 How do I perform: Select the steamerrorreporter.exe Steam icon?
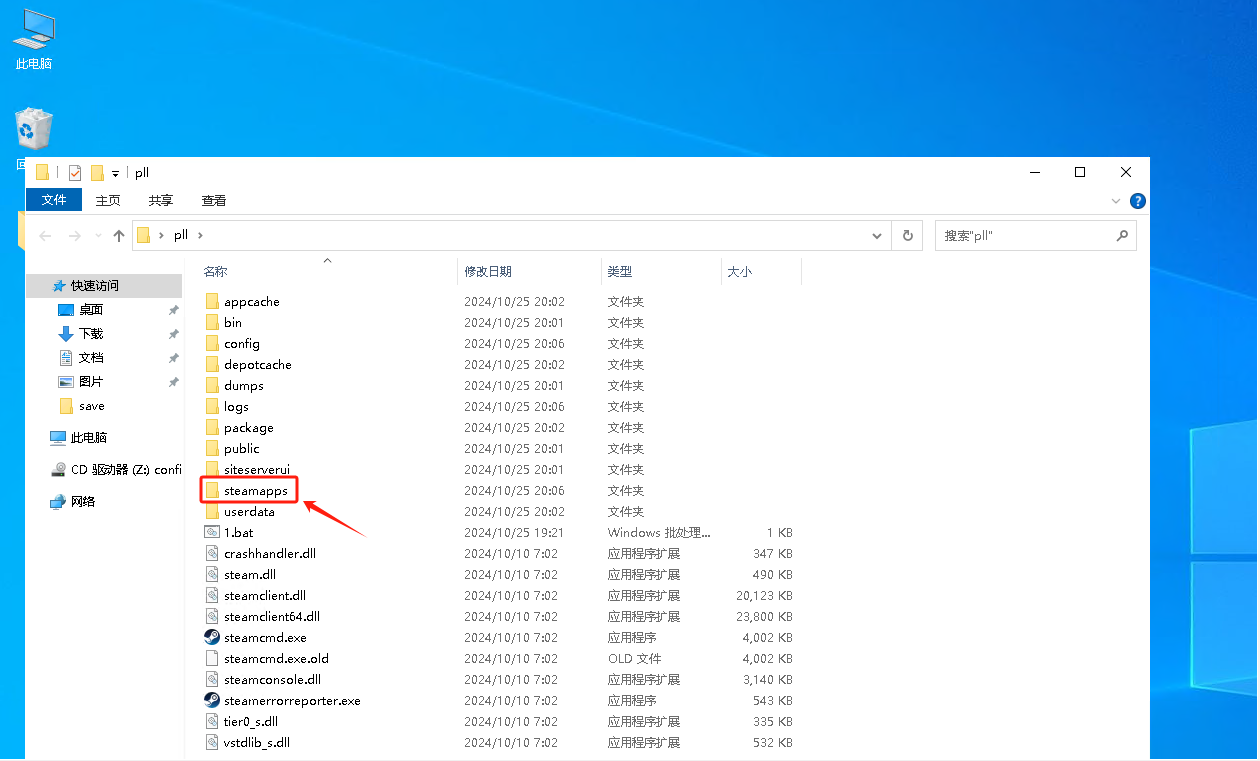click(x=211, y=700)
